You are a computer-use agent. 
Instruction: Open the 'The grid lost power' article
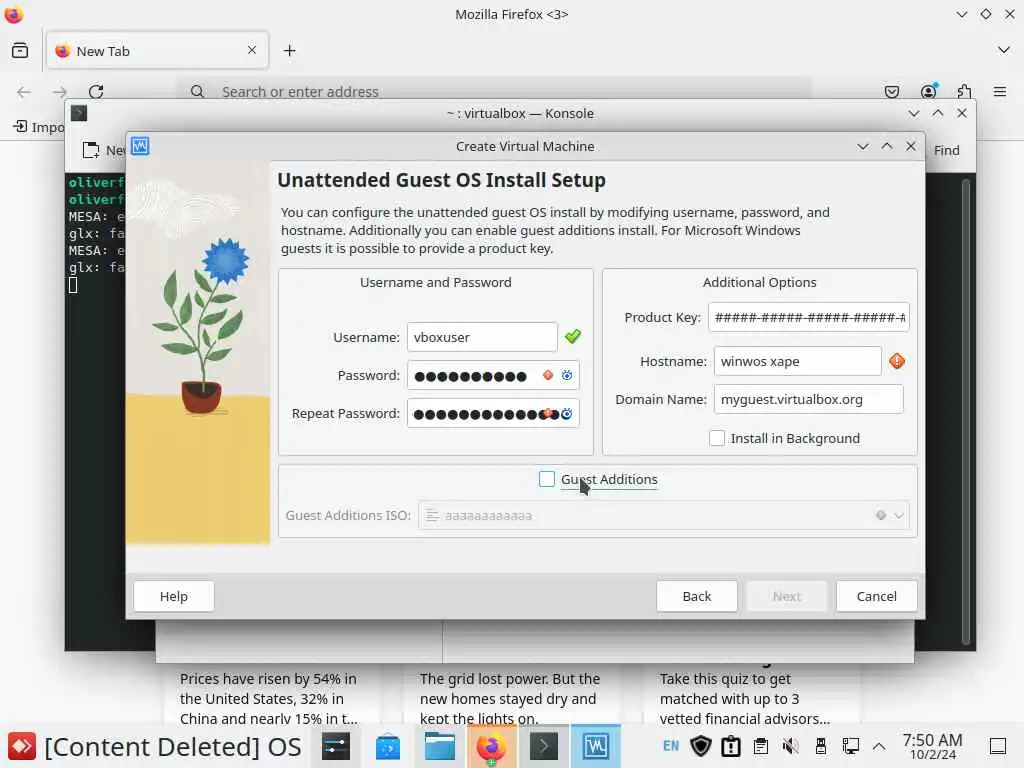coord(509,698)
